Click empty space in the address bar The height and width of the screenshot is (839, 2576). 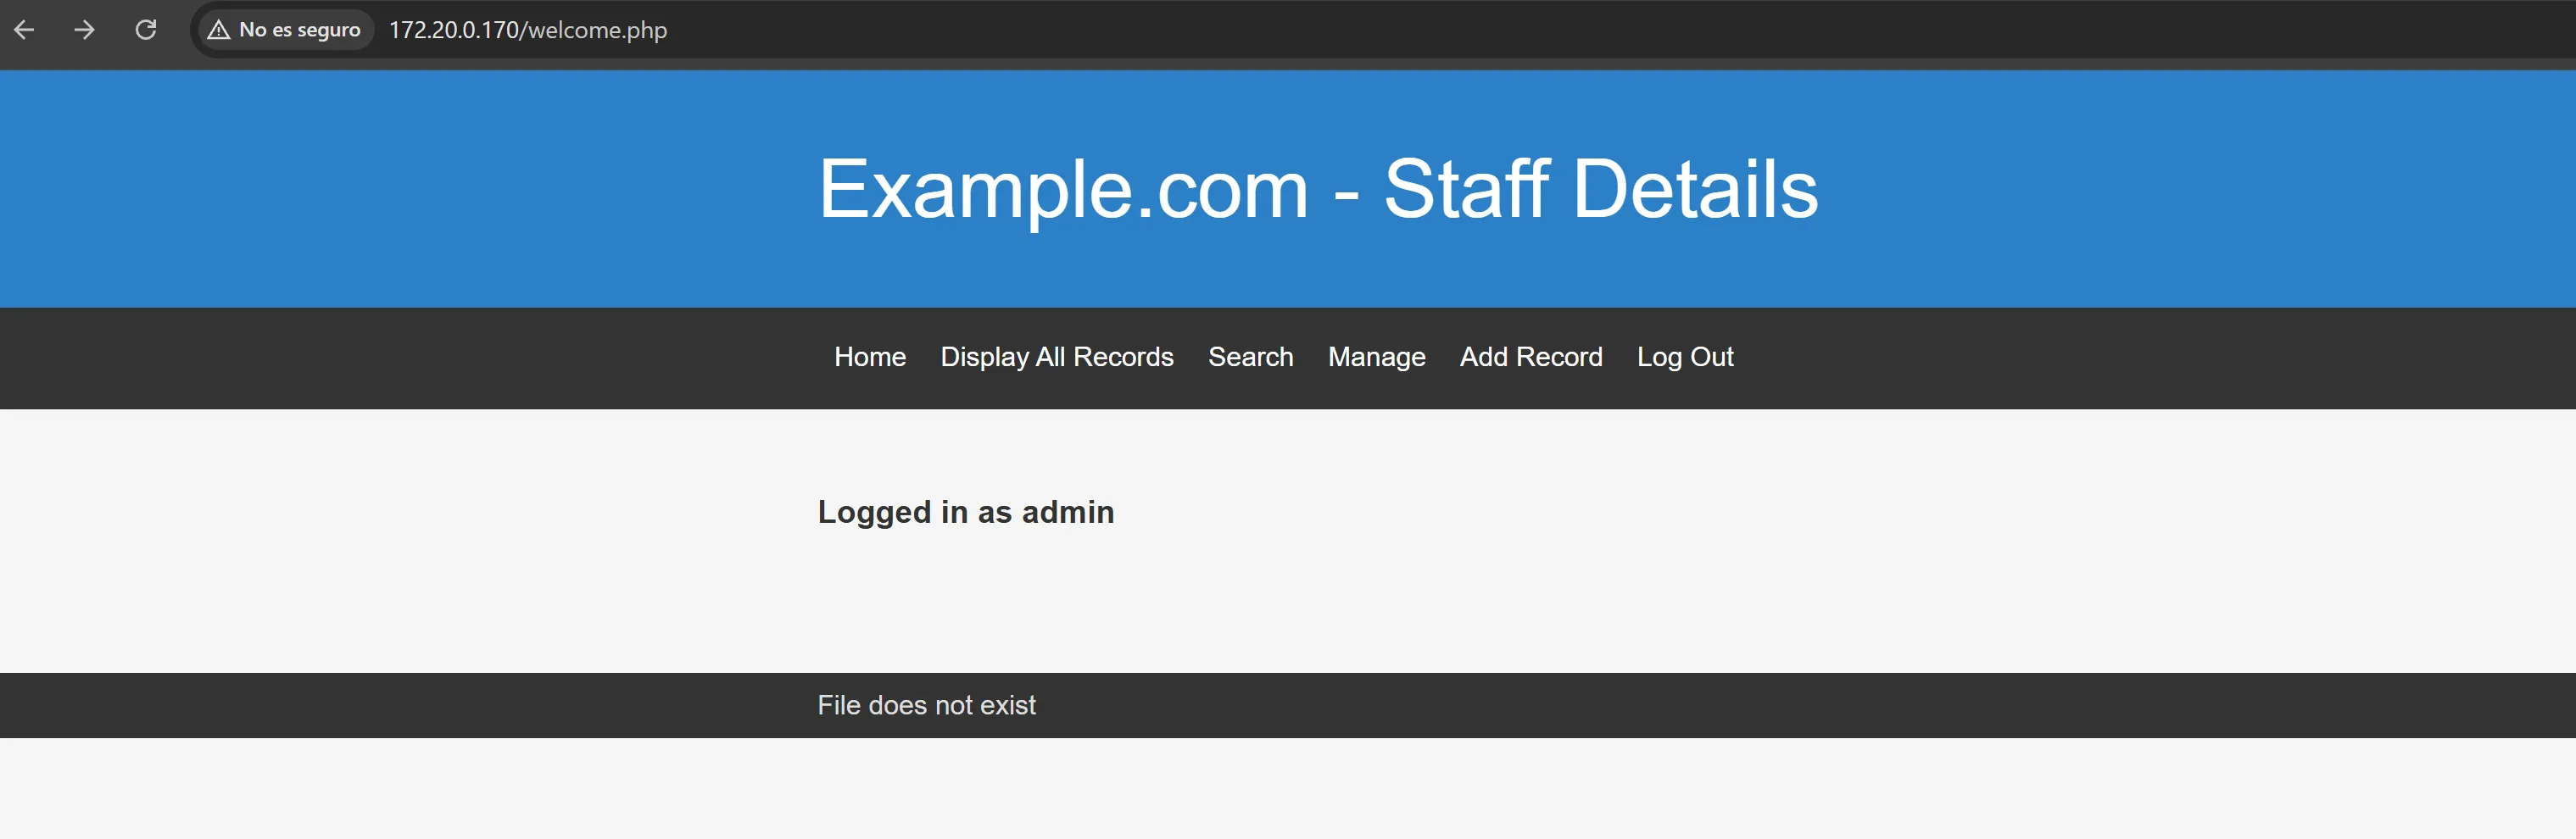pyautogui.click(x=1500, y=30)
